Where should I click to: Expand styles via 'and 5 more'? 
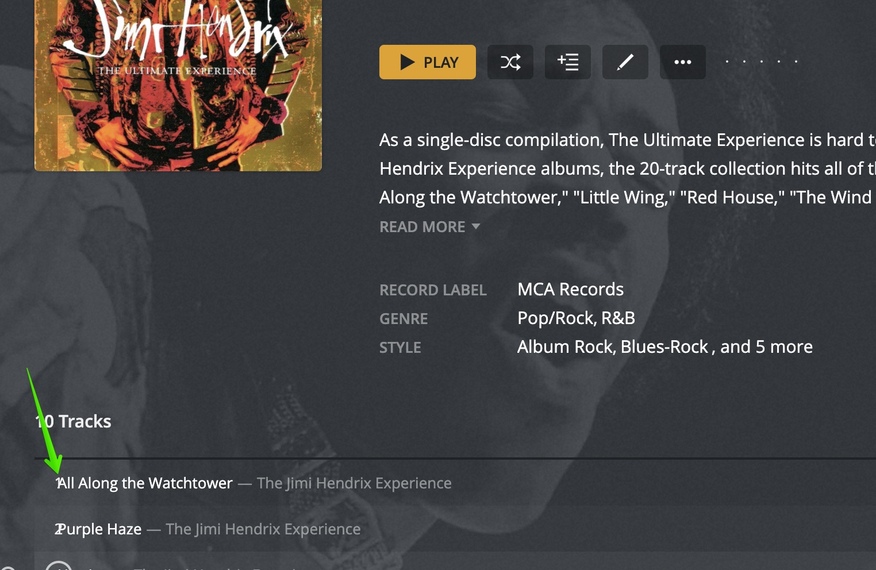[x=766, y=347]
